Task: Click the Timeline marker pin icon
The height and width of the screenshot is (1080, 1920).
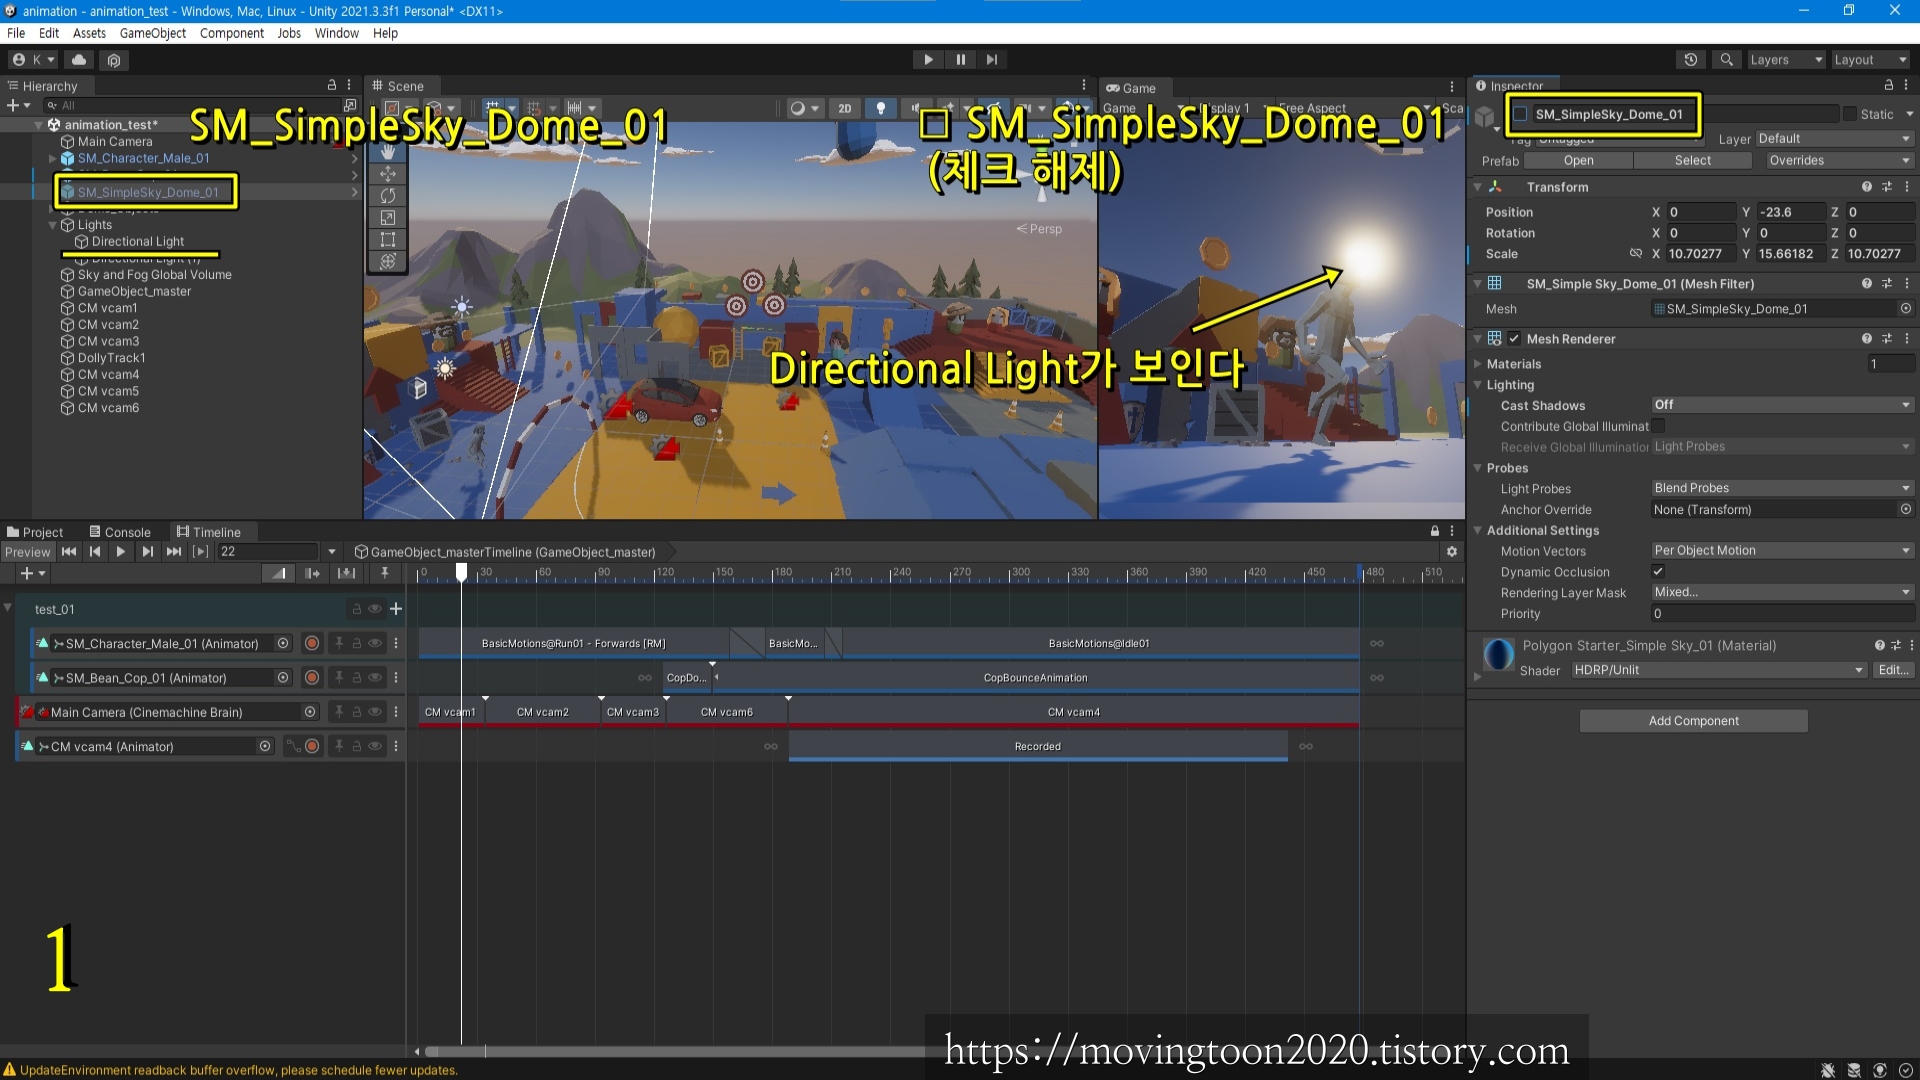Action: coord(384,574)
